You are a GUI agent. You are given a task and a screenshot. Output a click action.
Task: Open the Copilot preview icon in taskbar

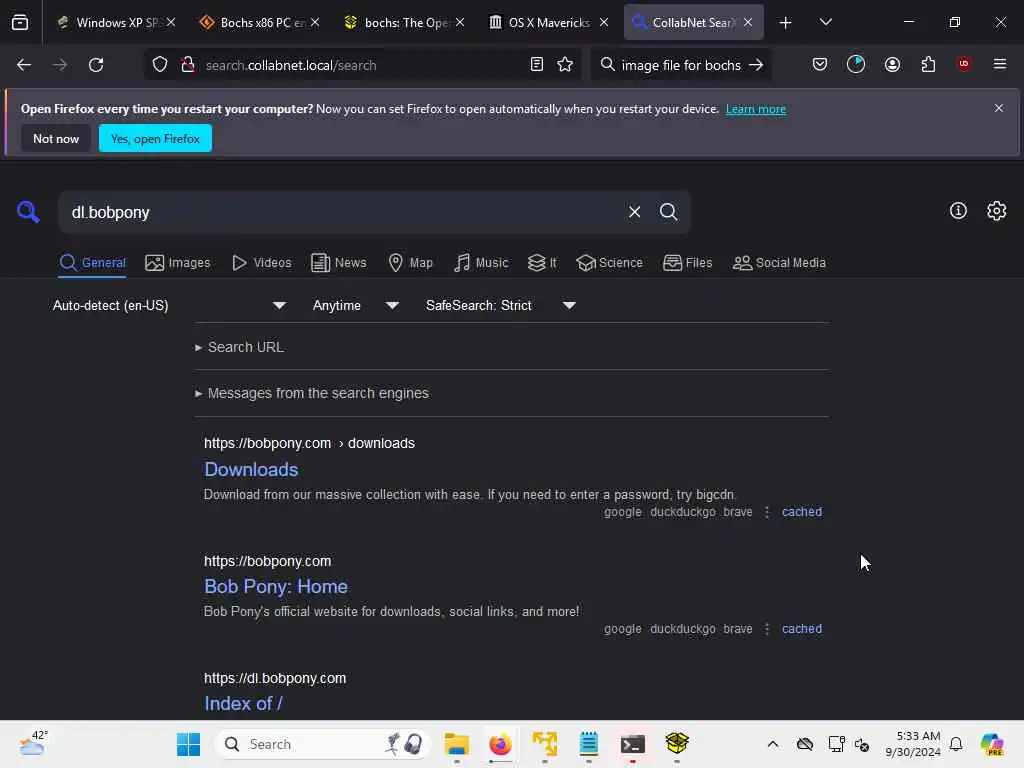coord(992,744)
